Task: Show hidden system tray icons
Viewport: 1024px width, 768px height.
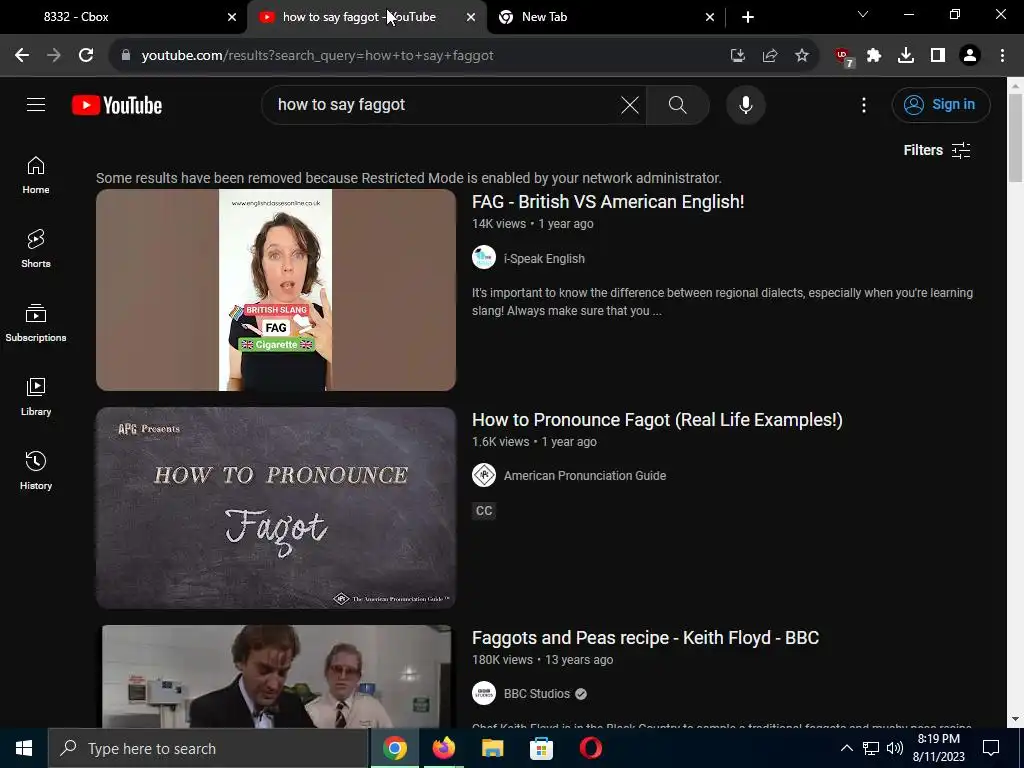Action: 846,748
